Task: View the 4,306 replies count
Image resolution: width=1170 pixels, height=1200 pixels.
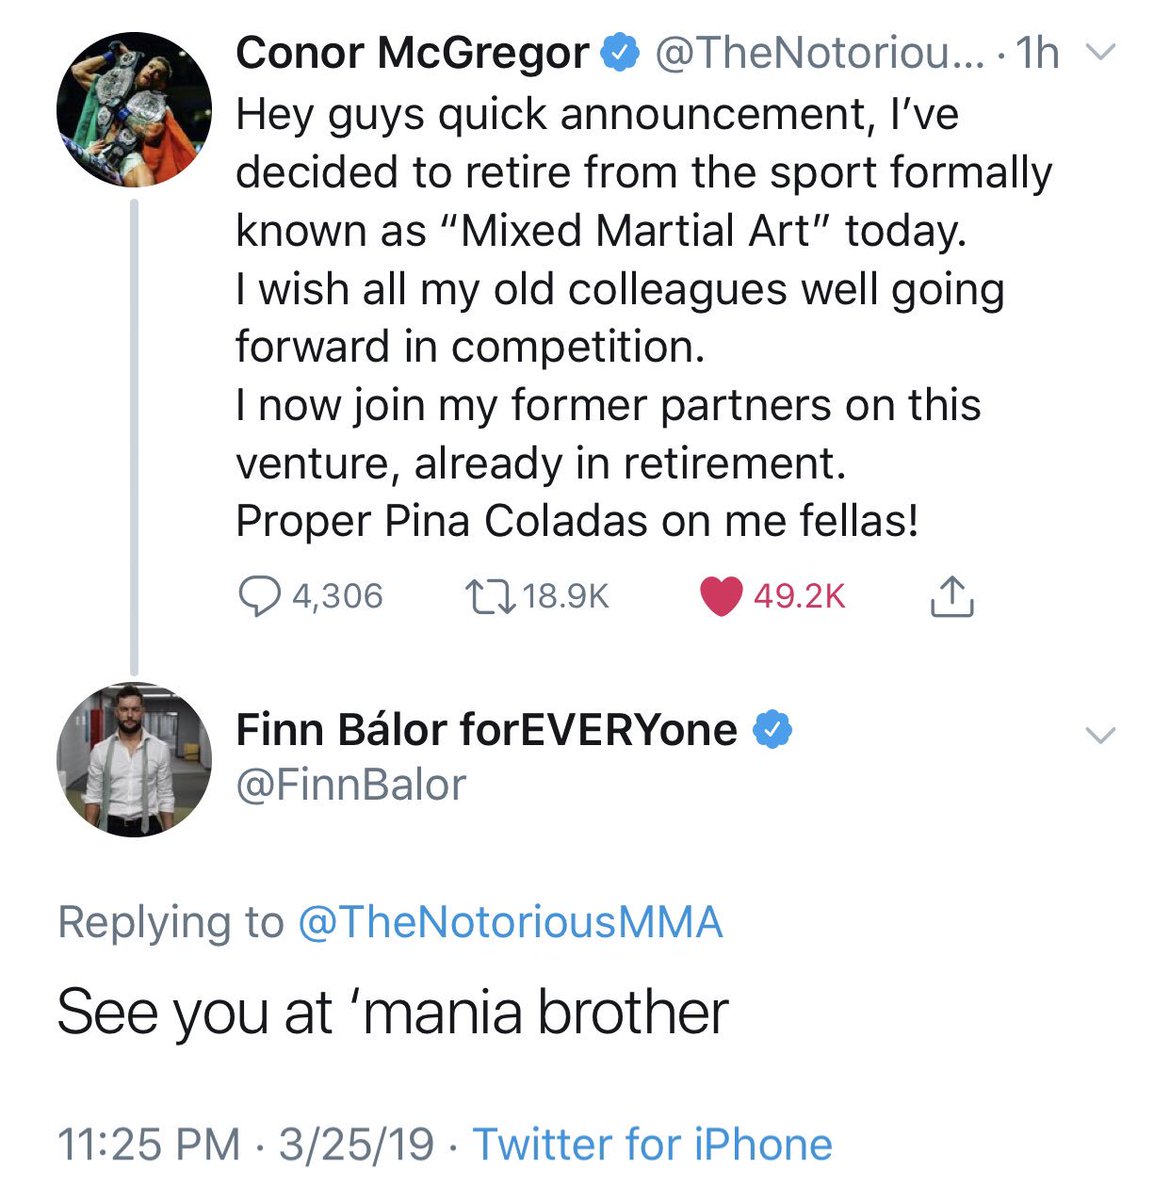Action: [x=337, y=597]
